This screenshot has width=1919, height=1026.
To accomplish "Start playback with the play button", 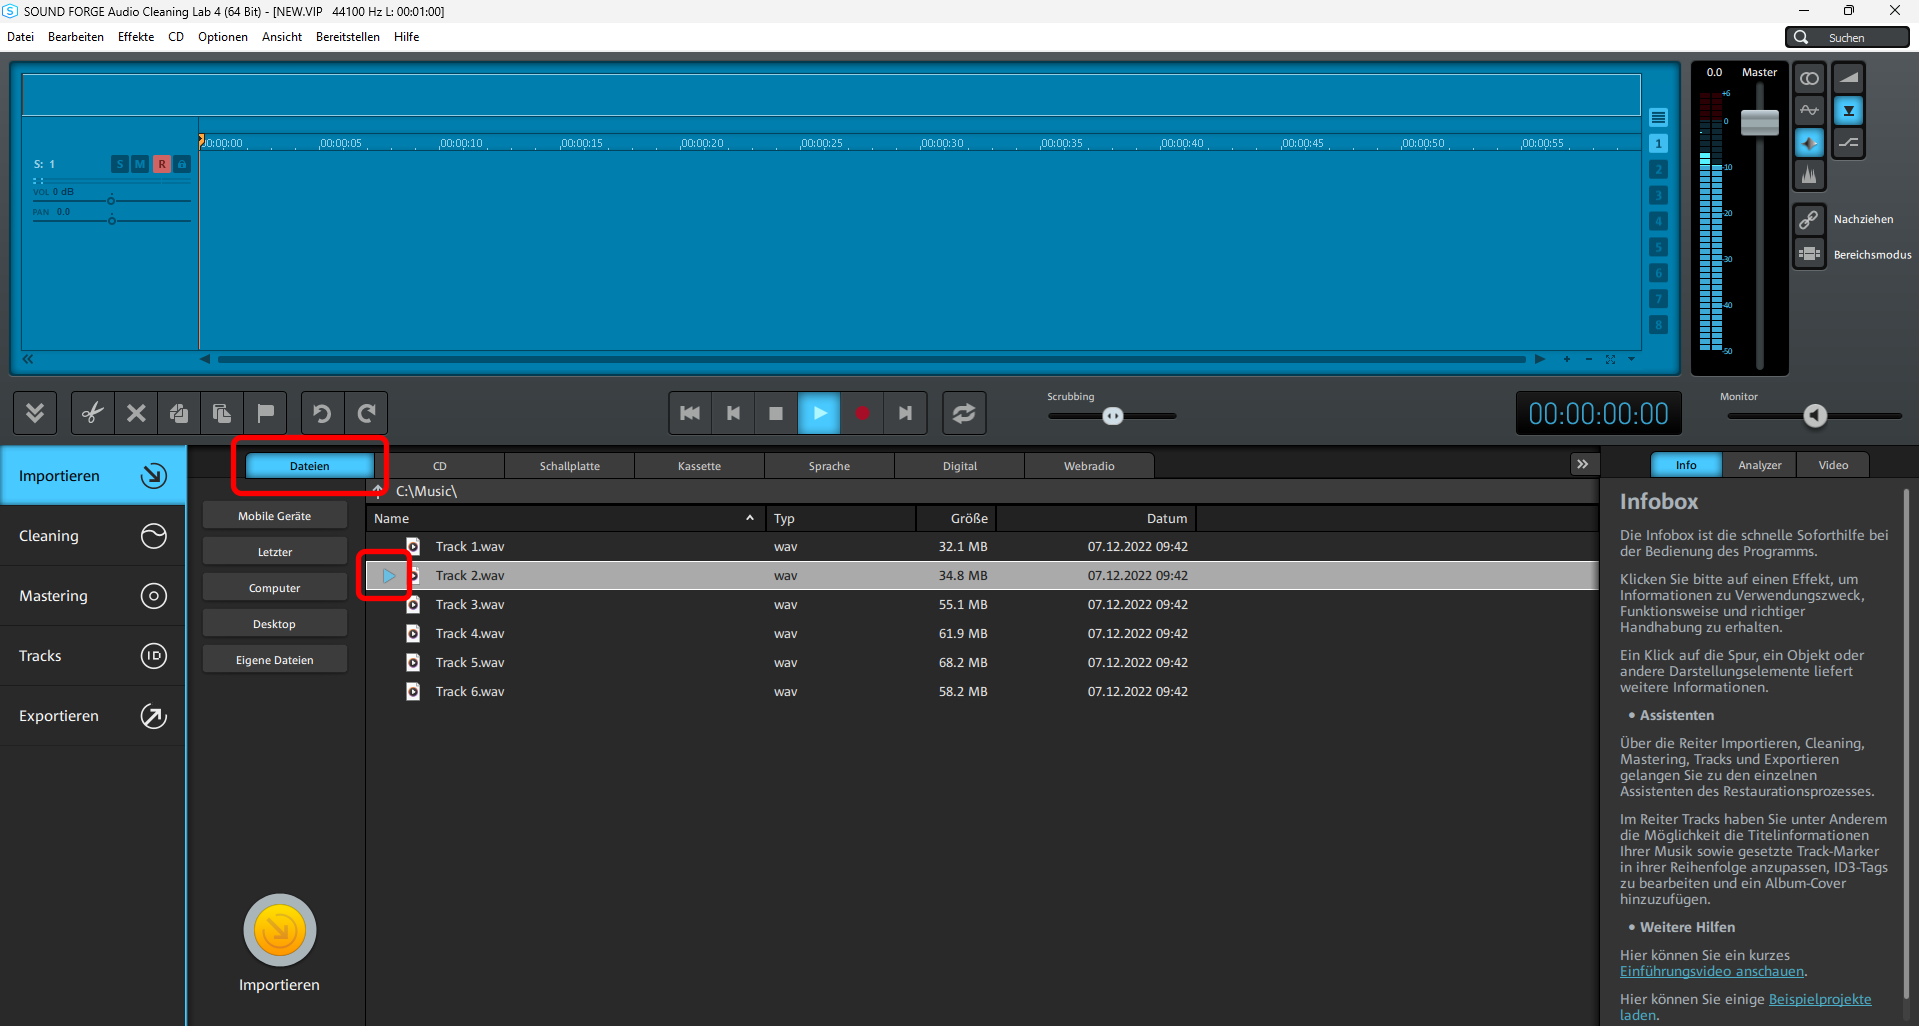I will click(819, 413).
